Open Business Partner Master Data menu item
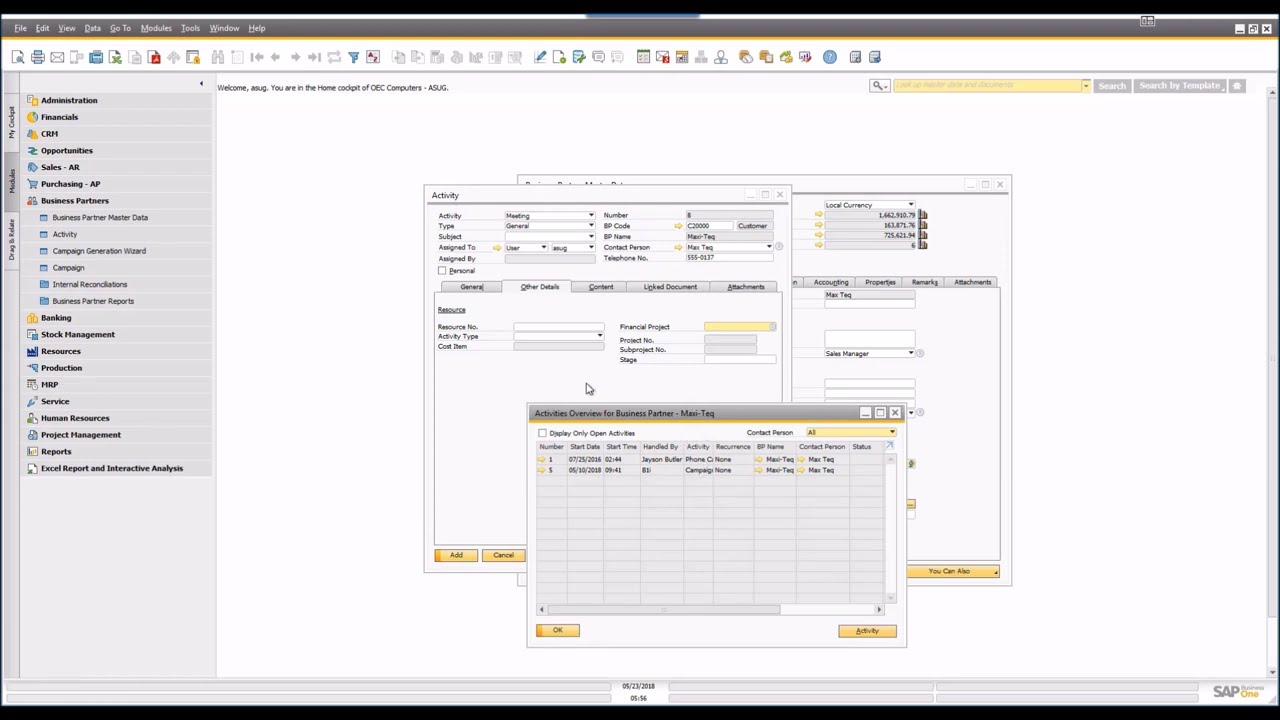Screen dimensions: 1280x720 [100, 217]
